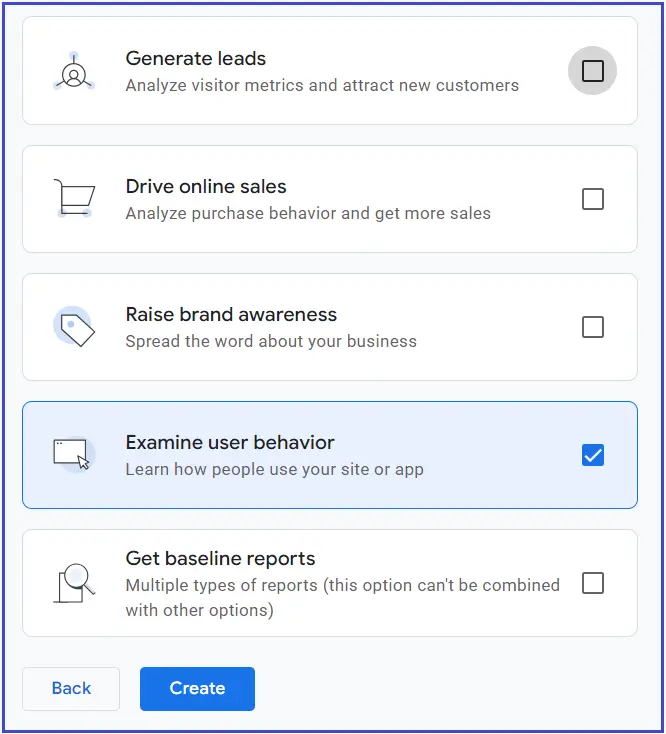666x734 pixels.
Task: Click the 'Examine user behavior' heading
Action: click(230, 442)
